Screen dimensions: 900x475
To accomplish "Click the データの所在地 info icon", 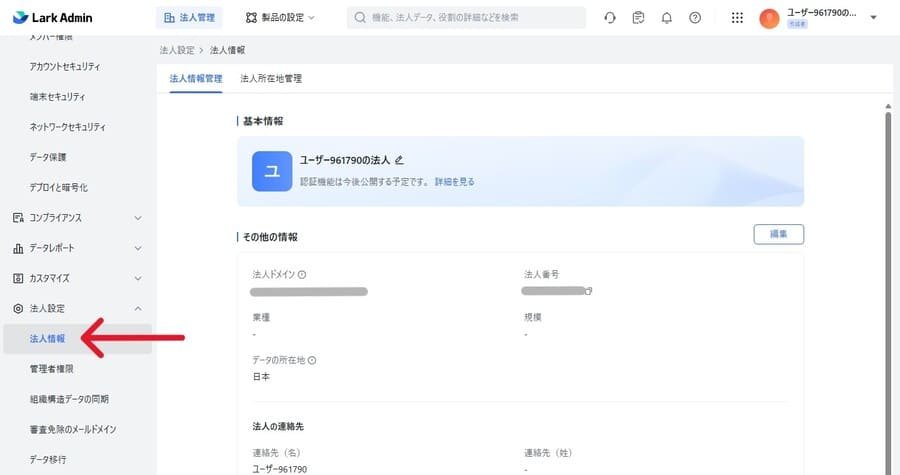I will pos(312,360).
